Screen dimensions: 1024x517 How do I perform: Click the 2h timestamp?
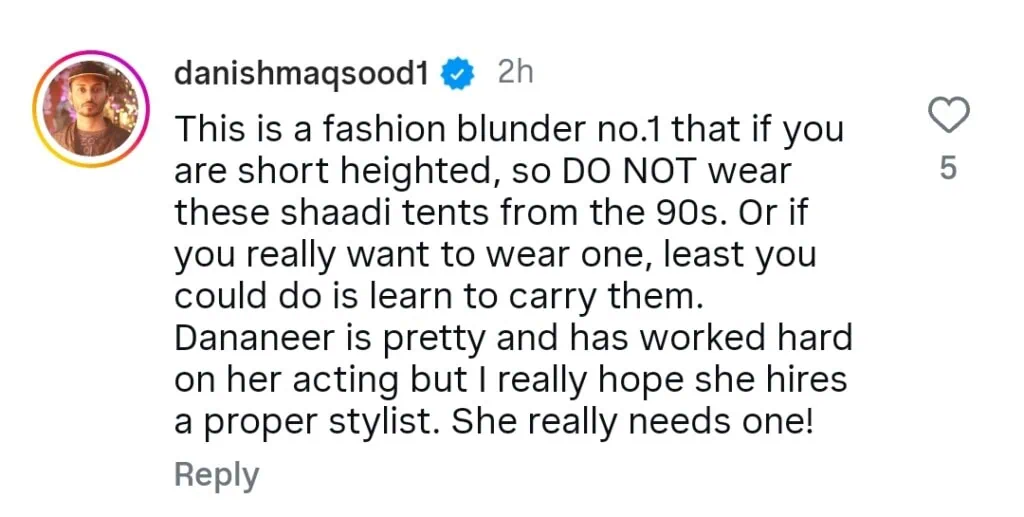(515, 73)
